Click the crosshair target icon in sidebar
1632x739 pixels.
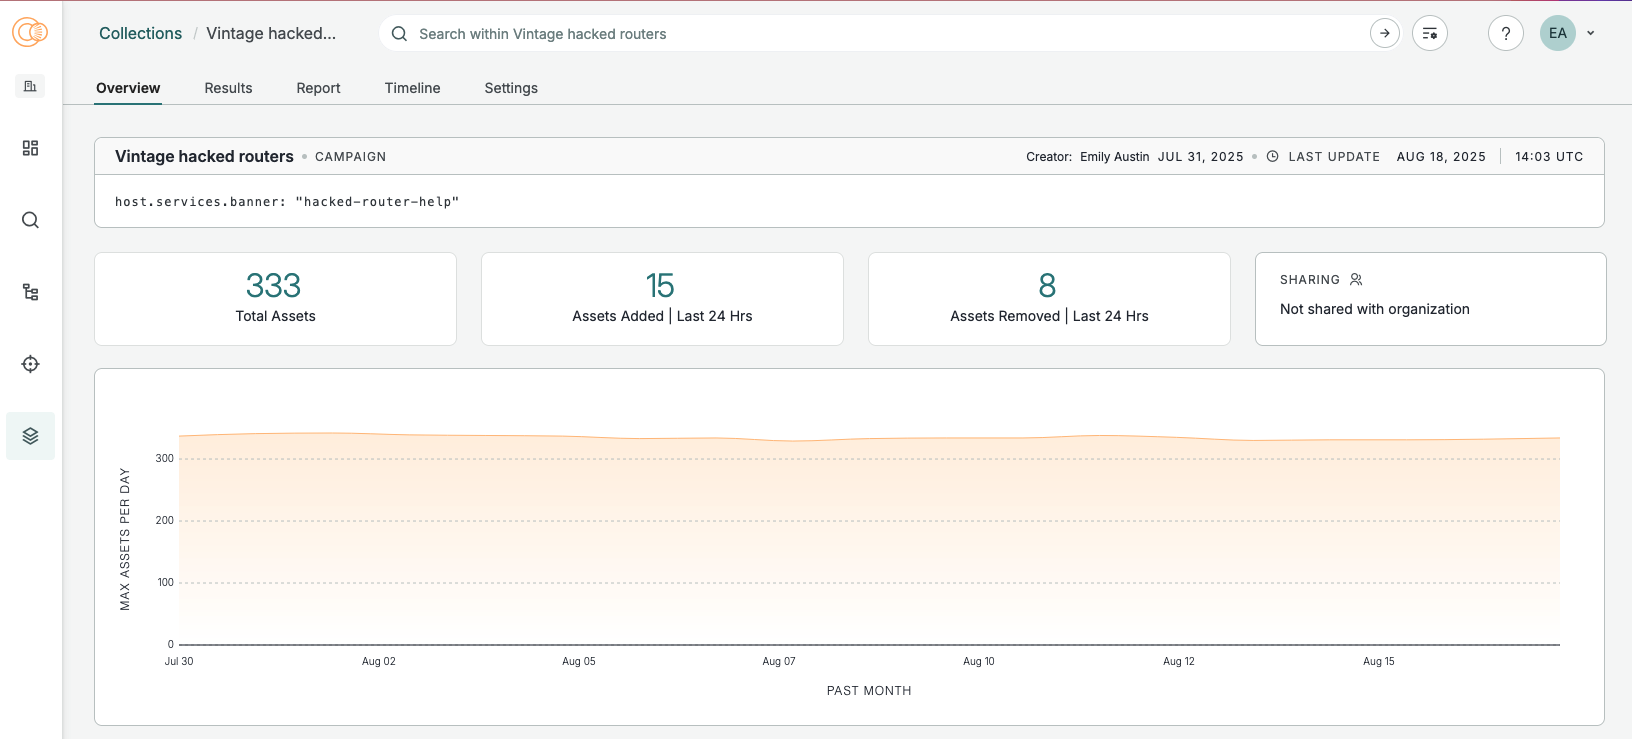[x=30, y=364]
